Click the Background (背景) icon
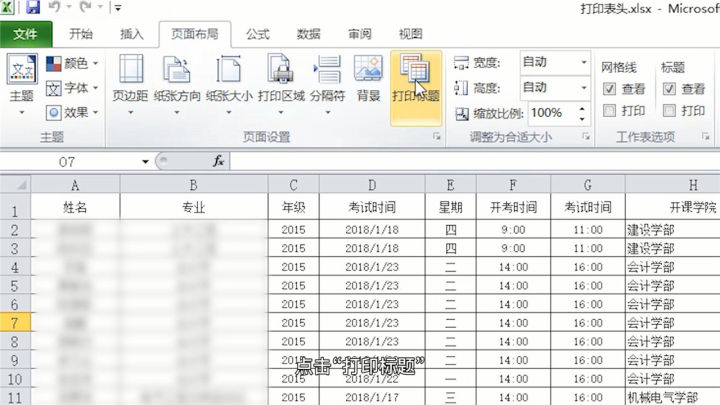 (x=368, y=78)
